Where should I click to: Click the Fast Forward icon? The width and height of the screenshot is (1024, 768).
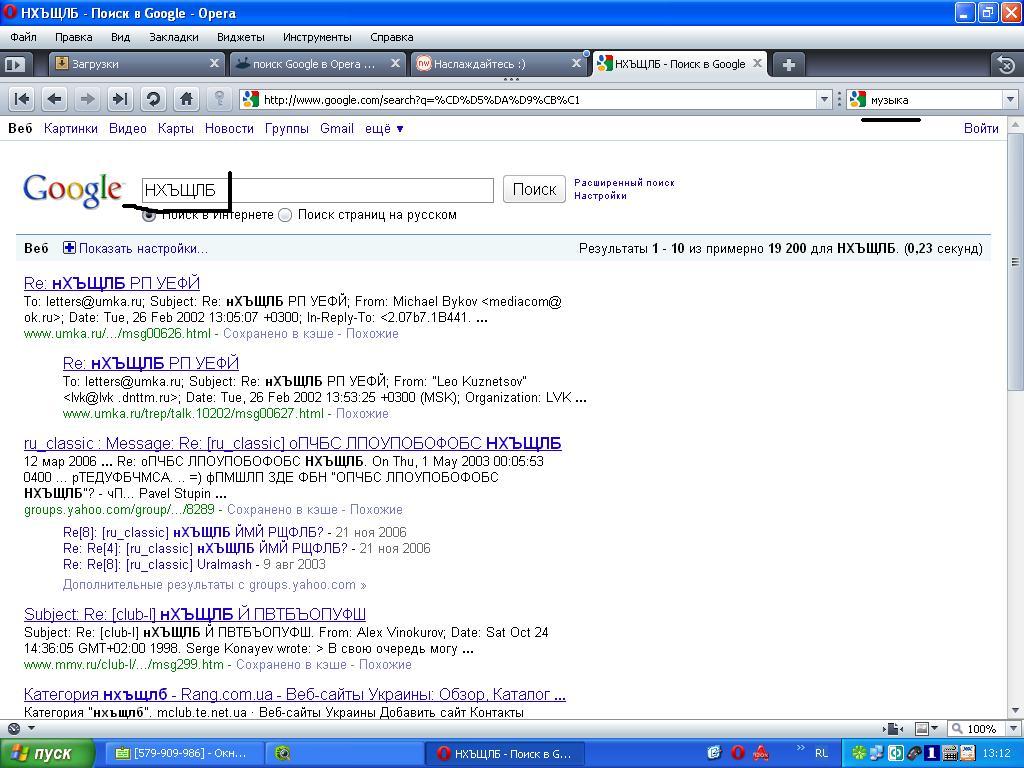[120, 99]
